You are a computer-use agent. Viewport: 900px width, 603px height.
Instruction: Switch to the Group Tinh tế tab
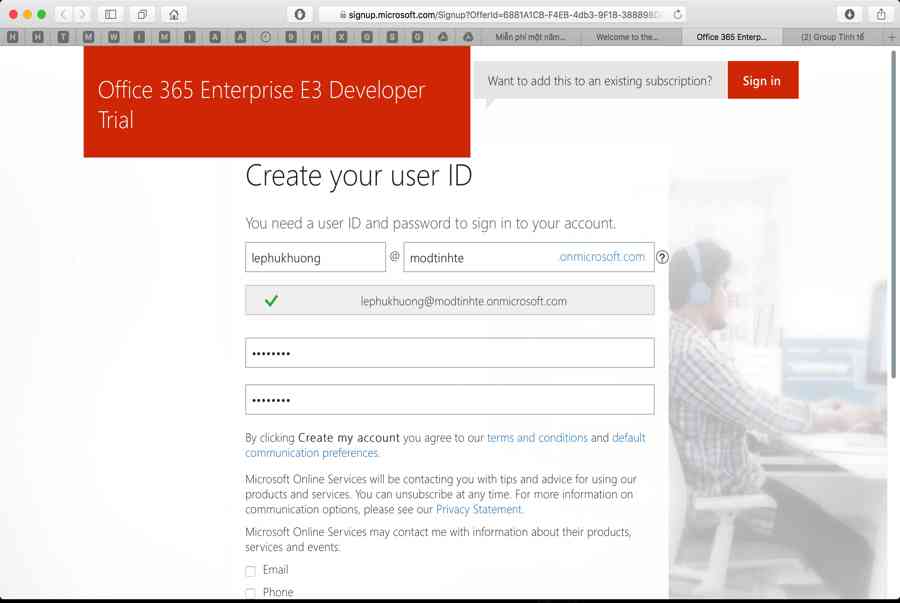[832, 37]
